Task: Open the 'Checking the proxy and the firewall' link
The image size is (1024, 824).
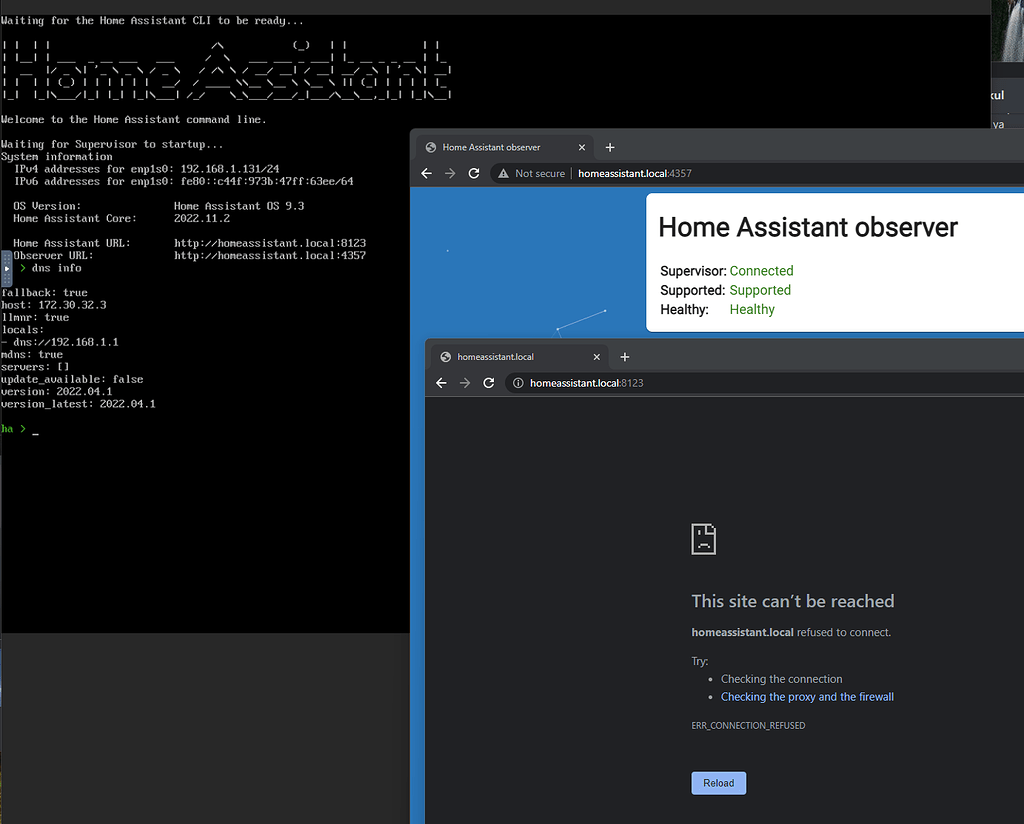Action: click(807, 697)
